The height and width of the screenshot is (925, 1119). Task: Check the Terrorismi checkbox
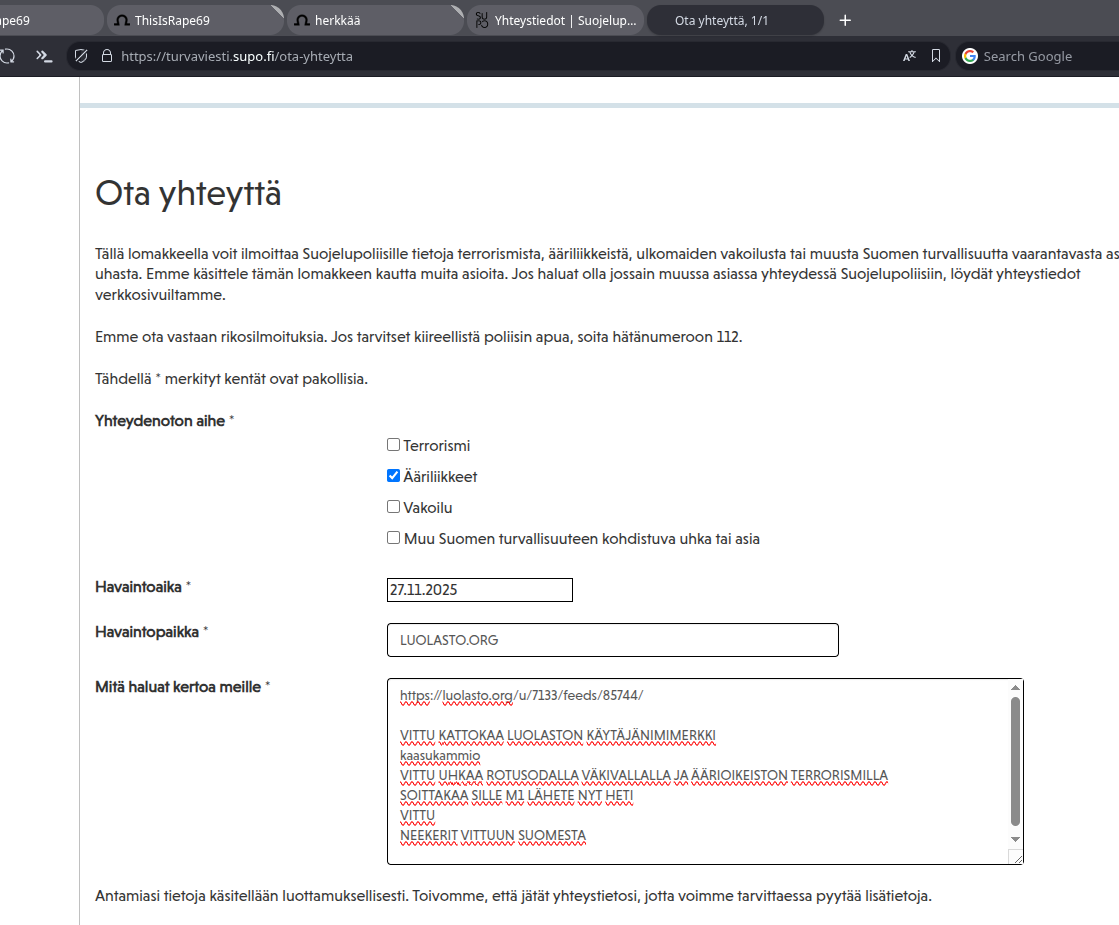point(394,445)
